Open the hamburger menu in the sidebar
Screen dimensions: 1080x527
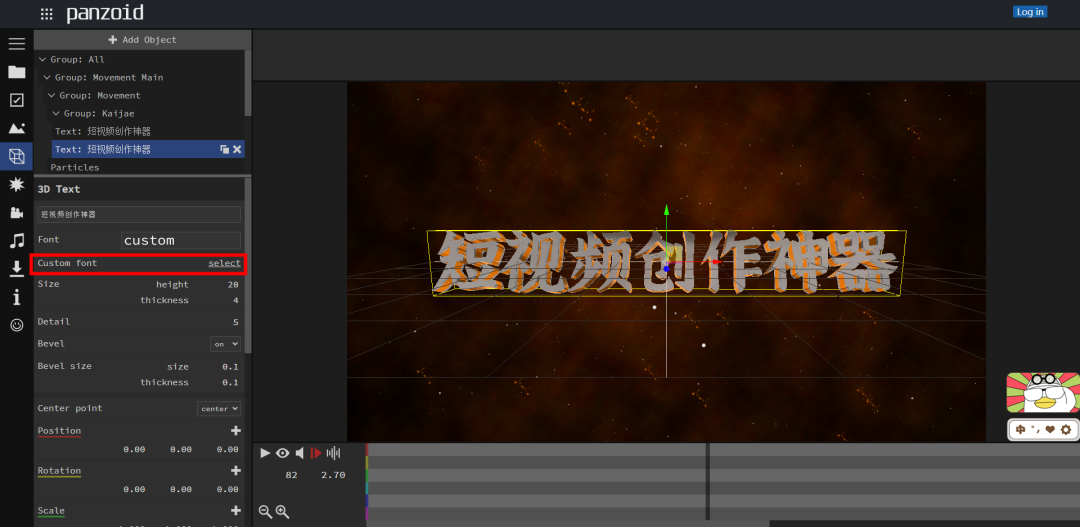[16, 44]
